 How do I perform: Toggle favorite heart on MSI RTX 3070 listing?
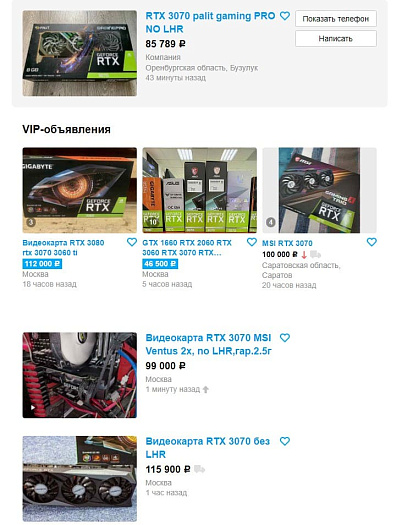click(372, 242)
